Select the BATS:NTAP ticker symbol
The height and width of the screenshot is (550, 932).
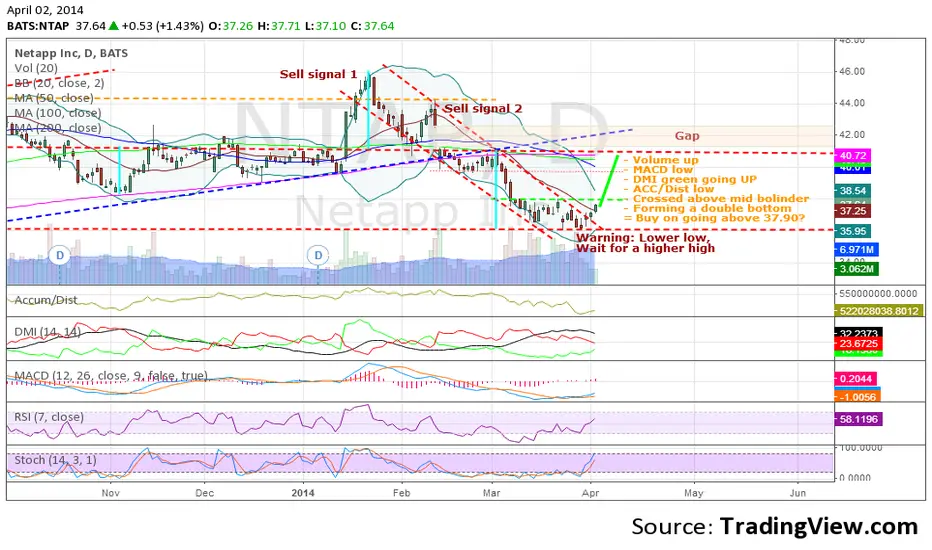click(x=38, y=26)
